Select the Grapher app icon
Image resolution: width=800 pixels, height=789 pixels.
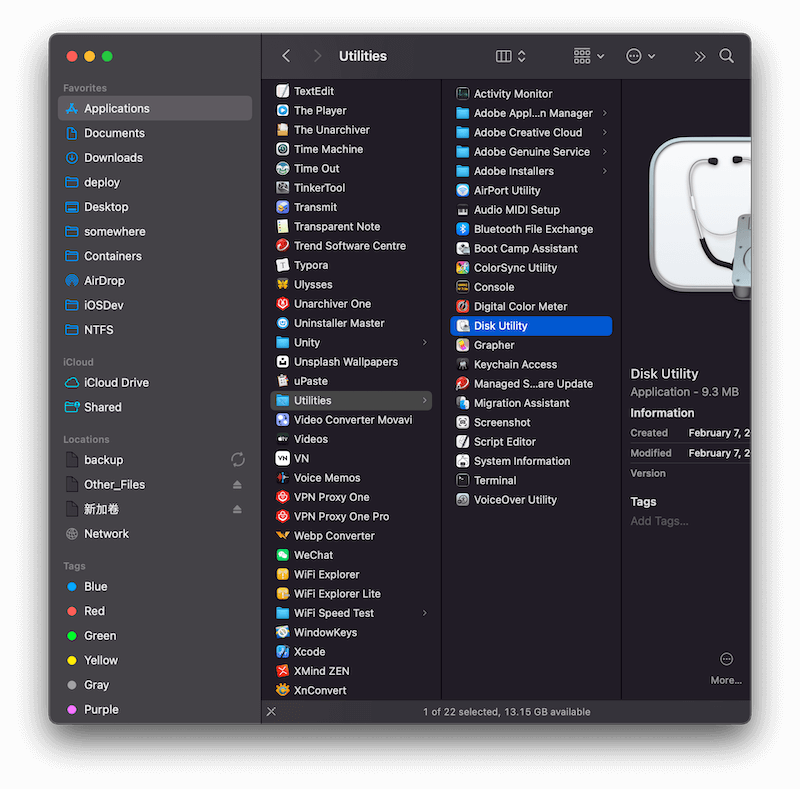(462, 345)
